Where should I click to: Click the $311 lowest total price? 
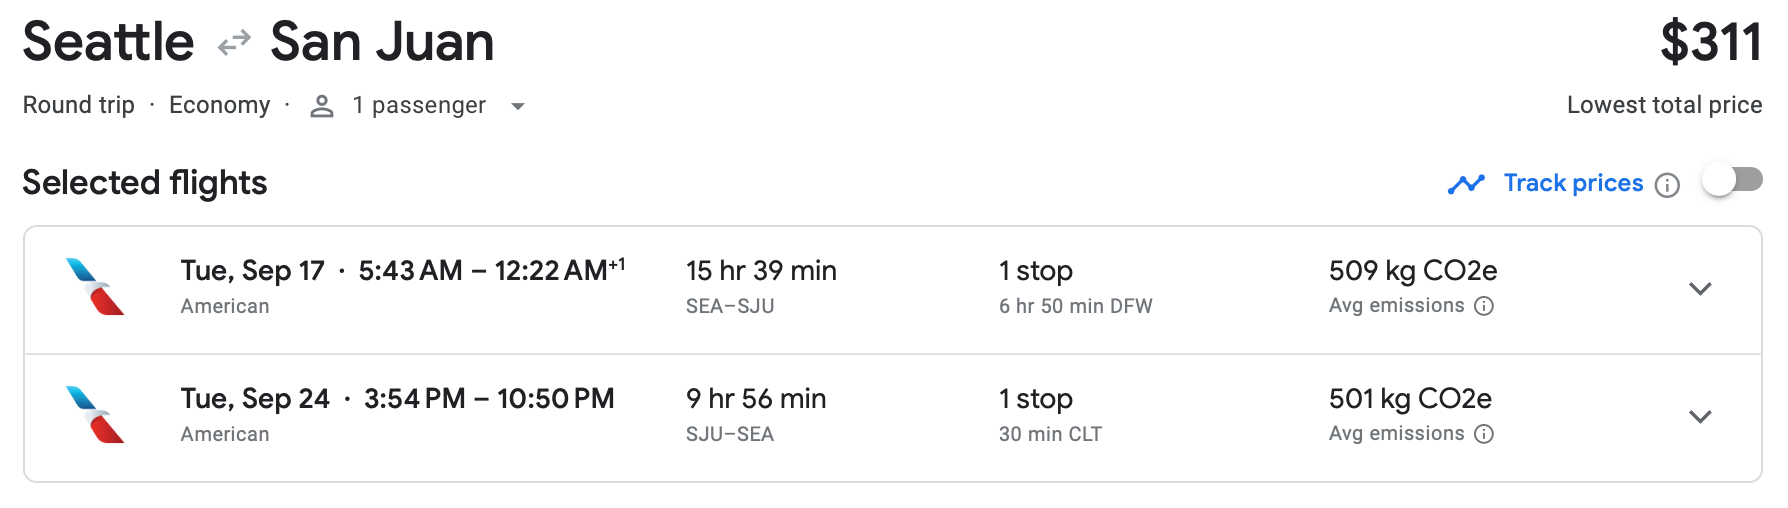click(1710, 43)
